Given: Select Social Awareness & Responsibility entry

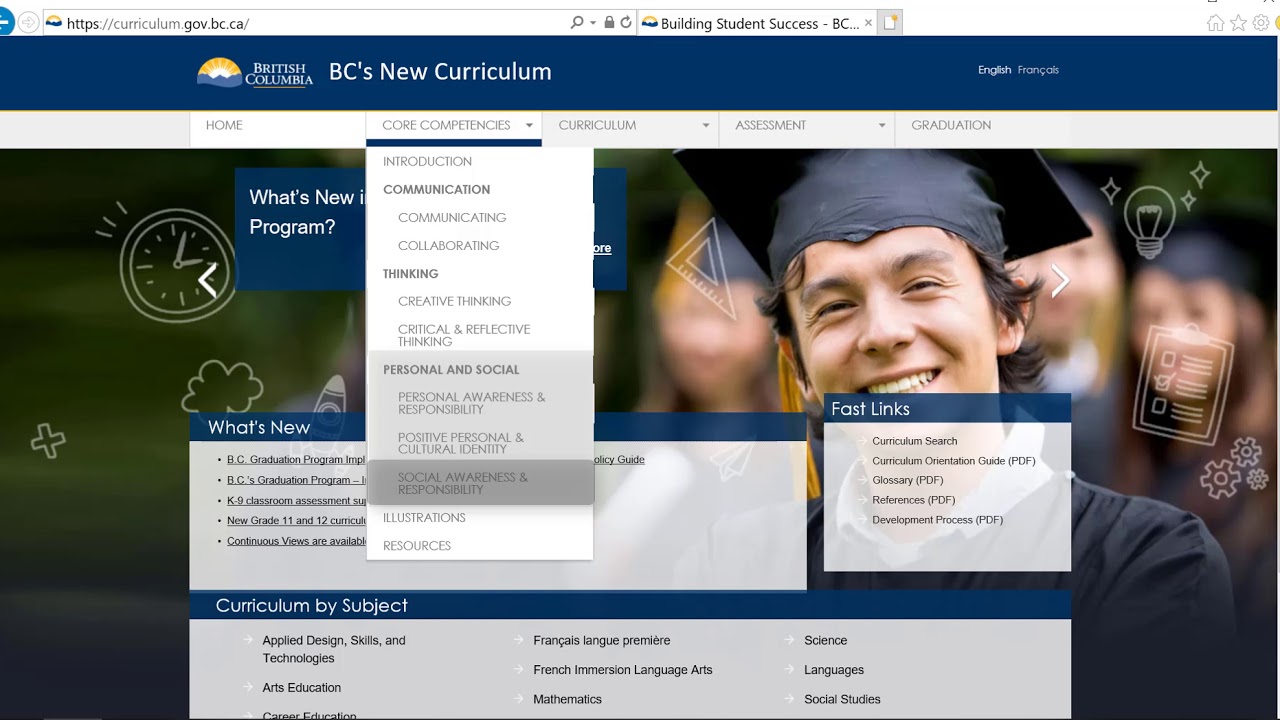Looking at the screenshot, I should click(480, 483).
